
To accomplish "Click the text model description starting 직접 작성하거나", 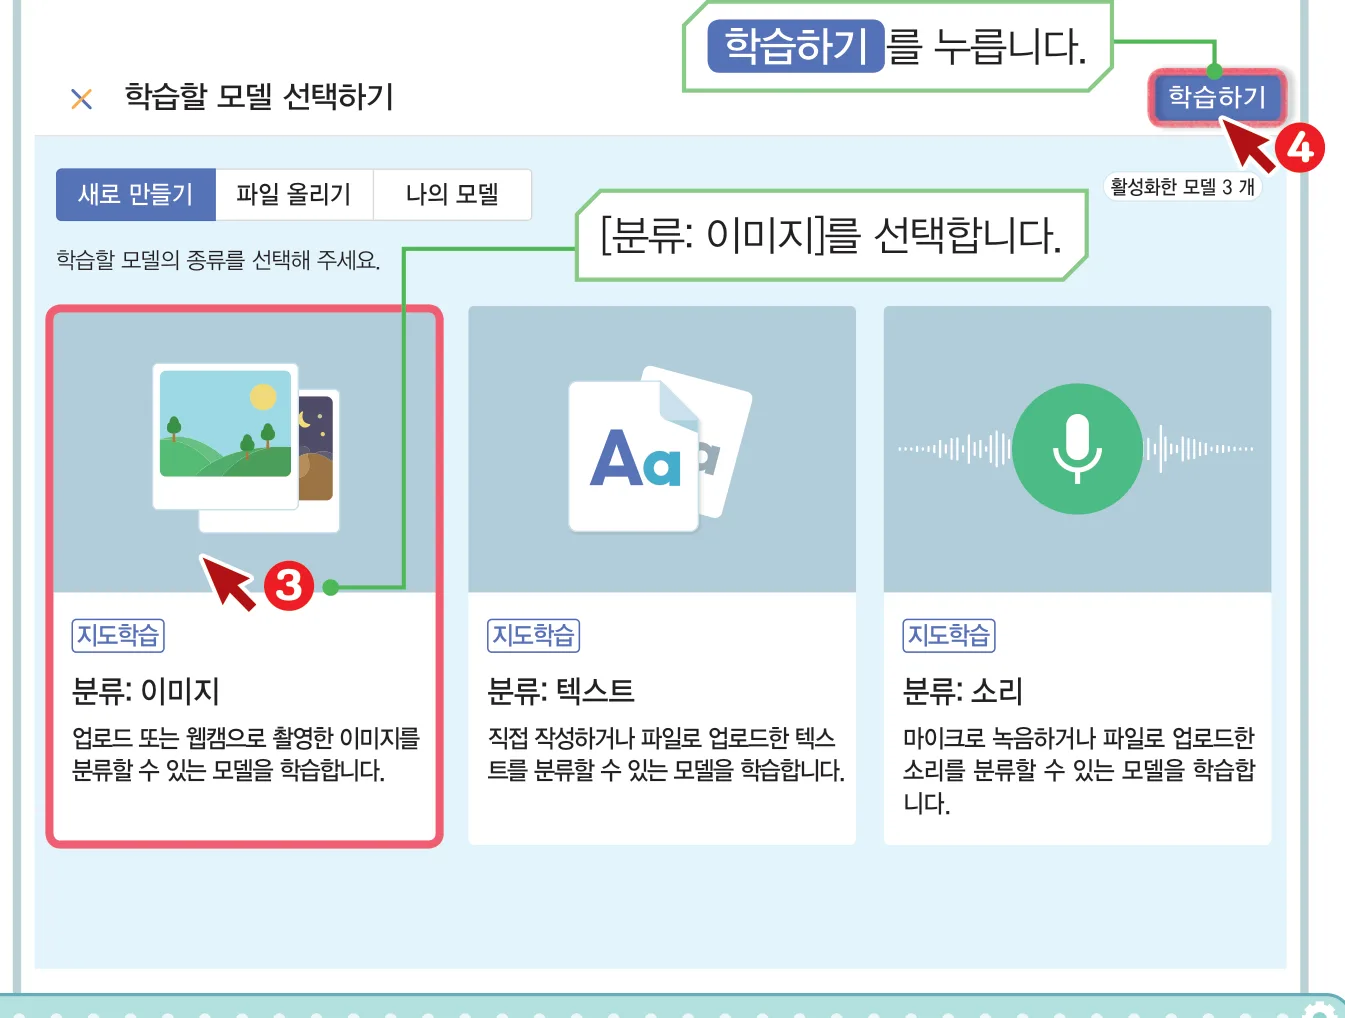I will (x=666, y=754).
